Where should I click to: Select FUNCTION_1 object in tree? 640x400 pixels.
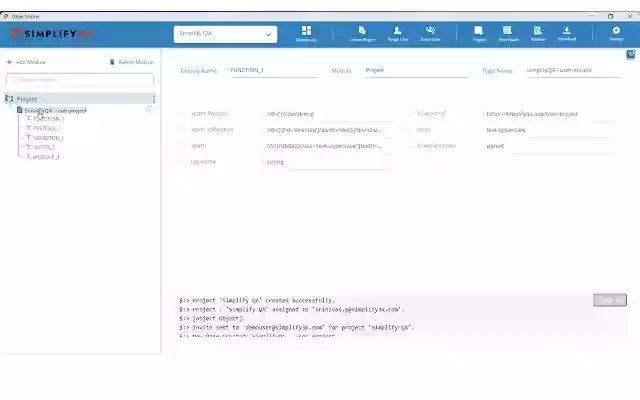pos(48,119)
